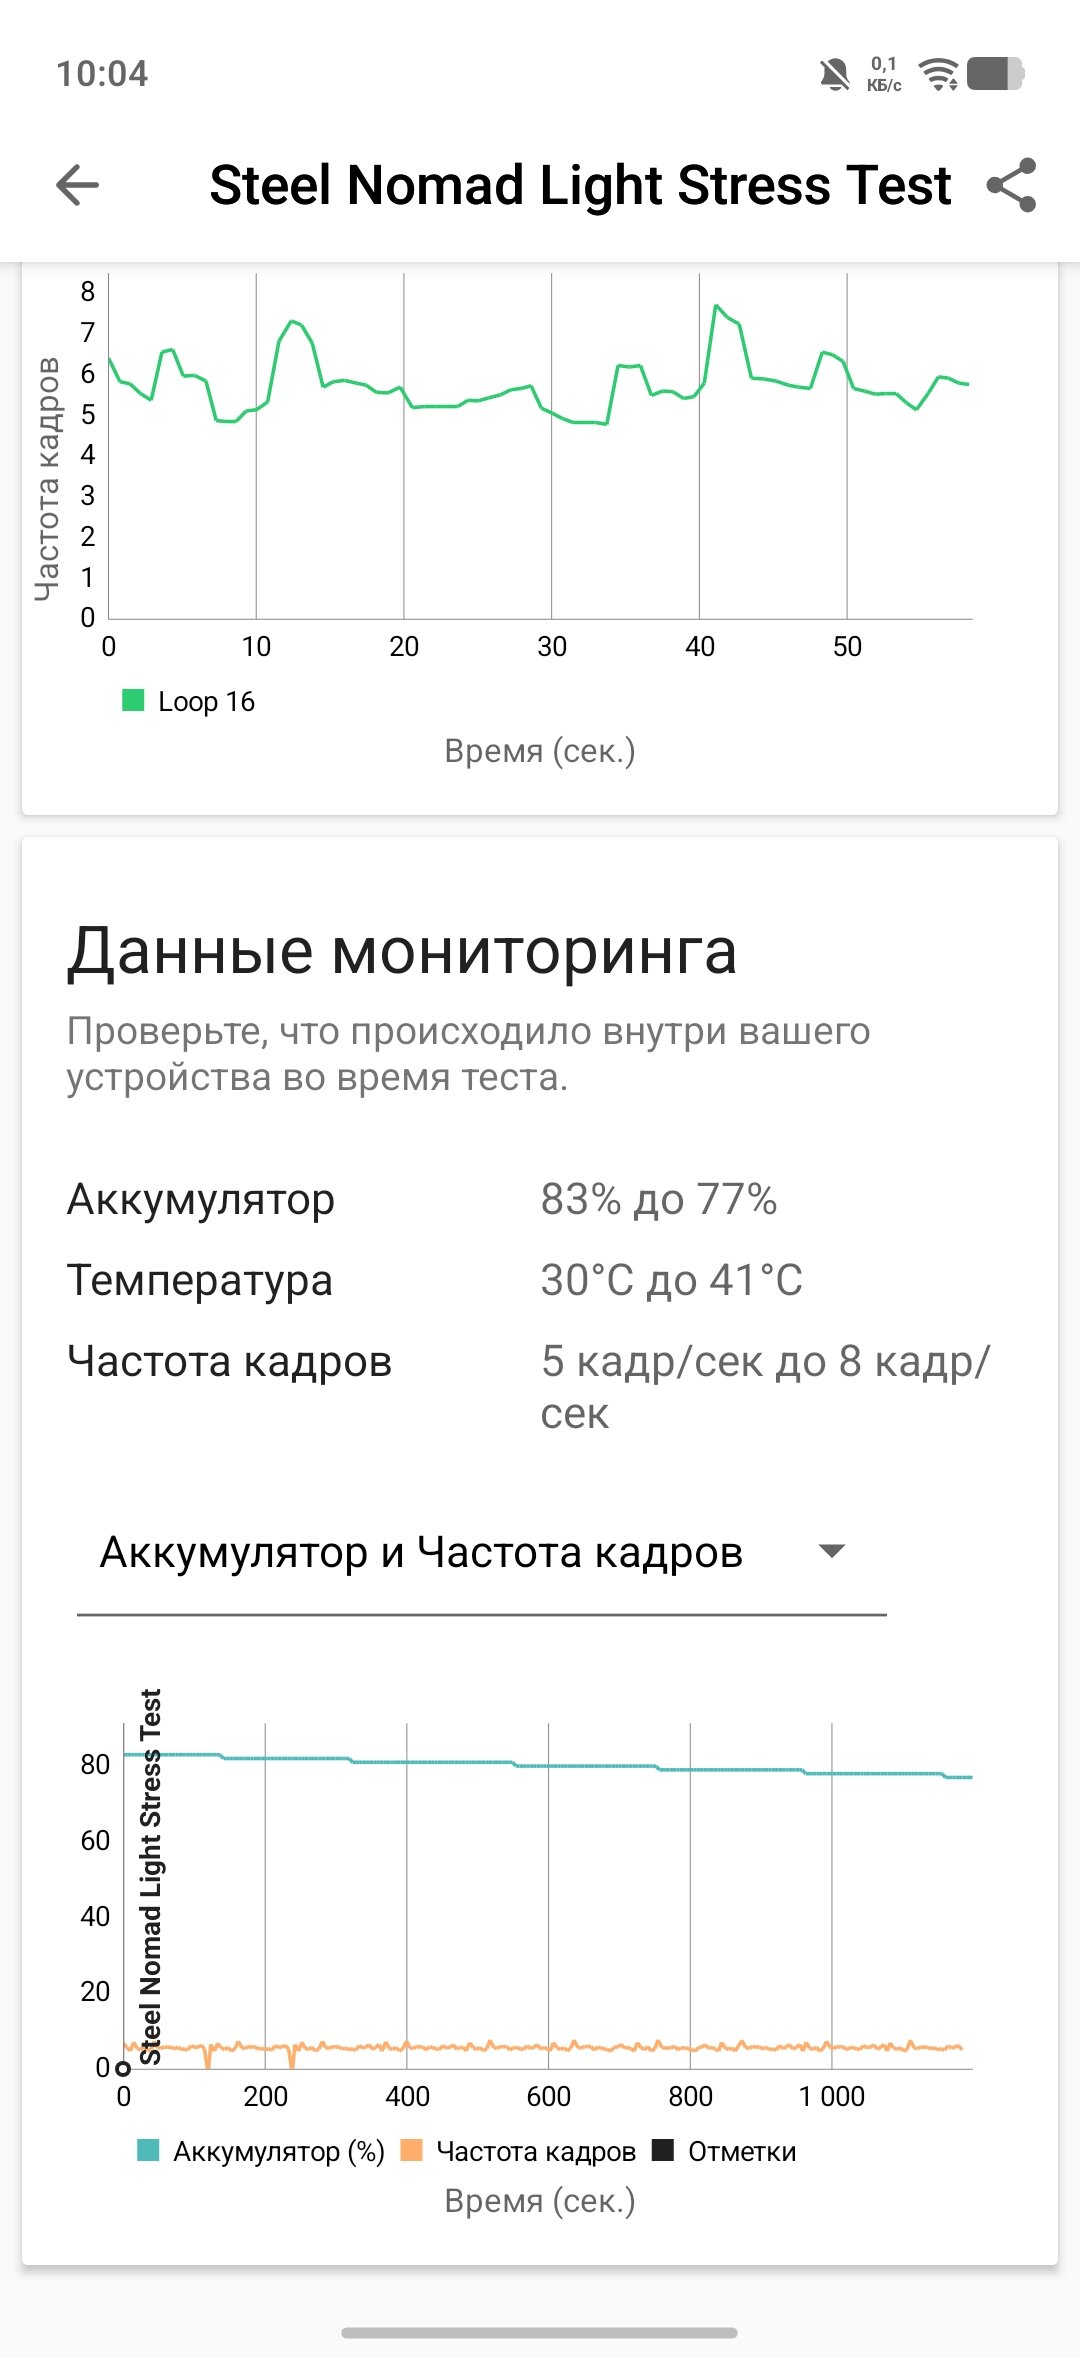Tap the share icon

pos(1011,185)
